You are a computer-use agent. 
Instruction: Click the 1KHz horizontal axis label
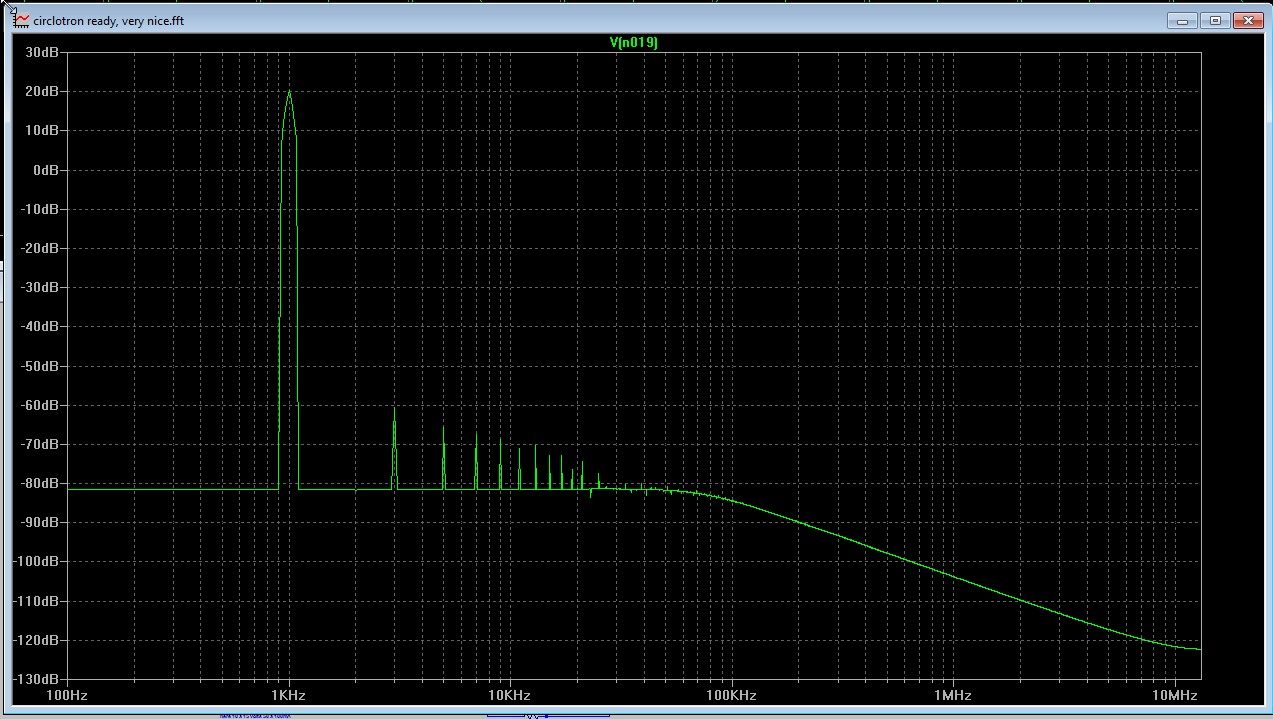(288, 695)
